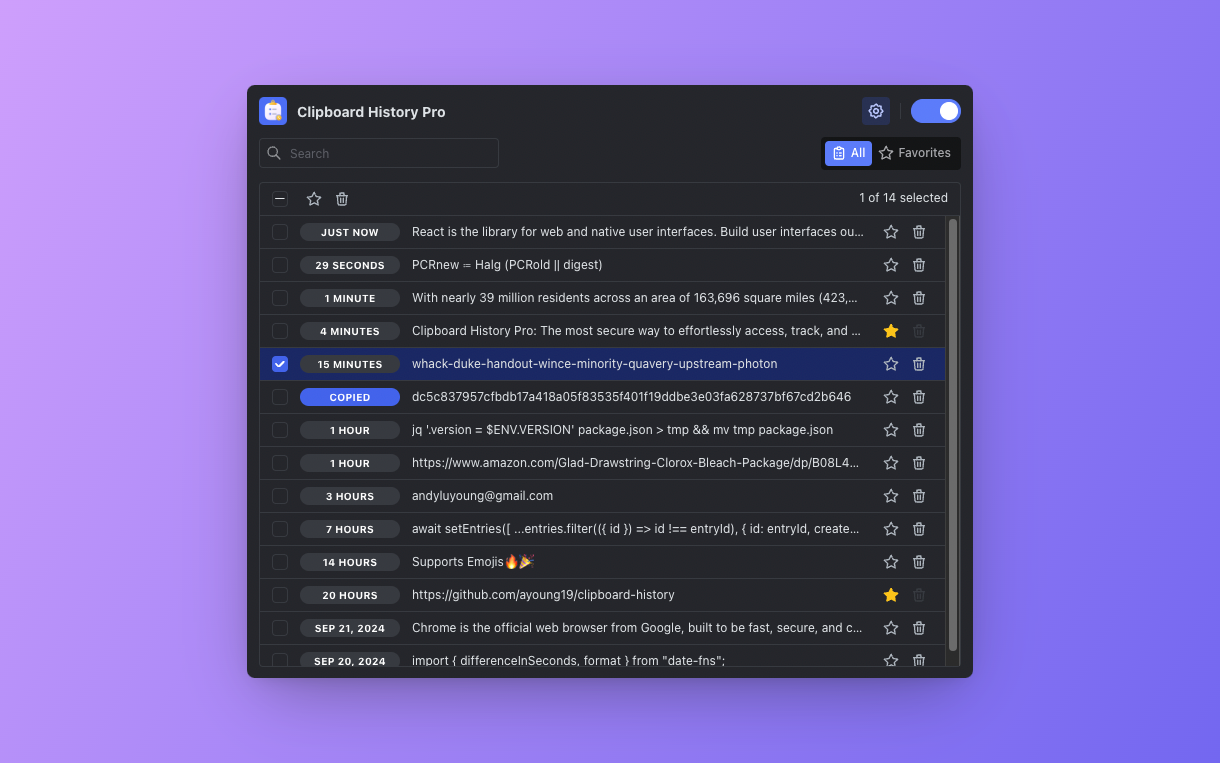Viewport: 1220px width, 763px height.
Task: Delete selected entries using header trash
Action: point(342,199)
